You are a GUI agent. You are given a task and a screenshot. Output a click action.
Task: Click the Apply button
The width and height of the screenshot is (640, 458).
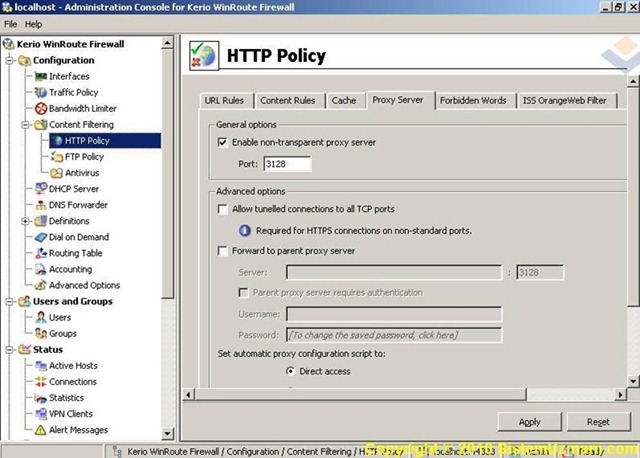tap(530, 422)
